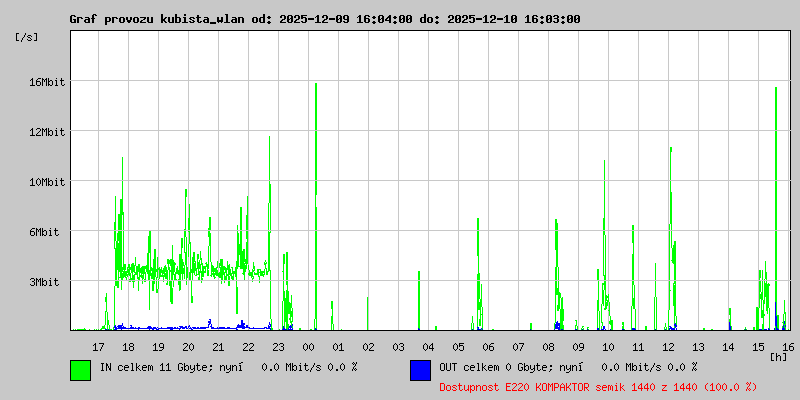Click hour label '16' on x-axis
This screenshot has height=400, width=800.
[x=787, y=347]
